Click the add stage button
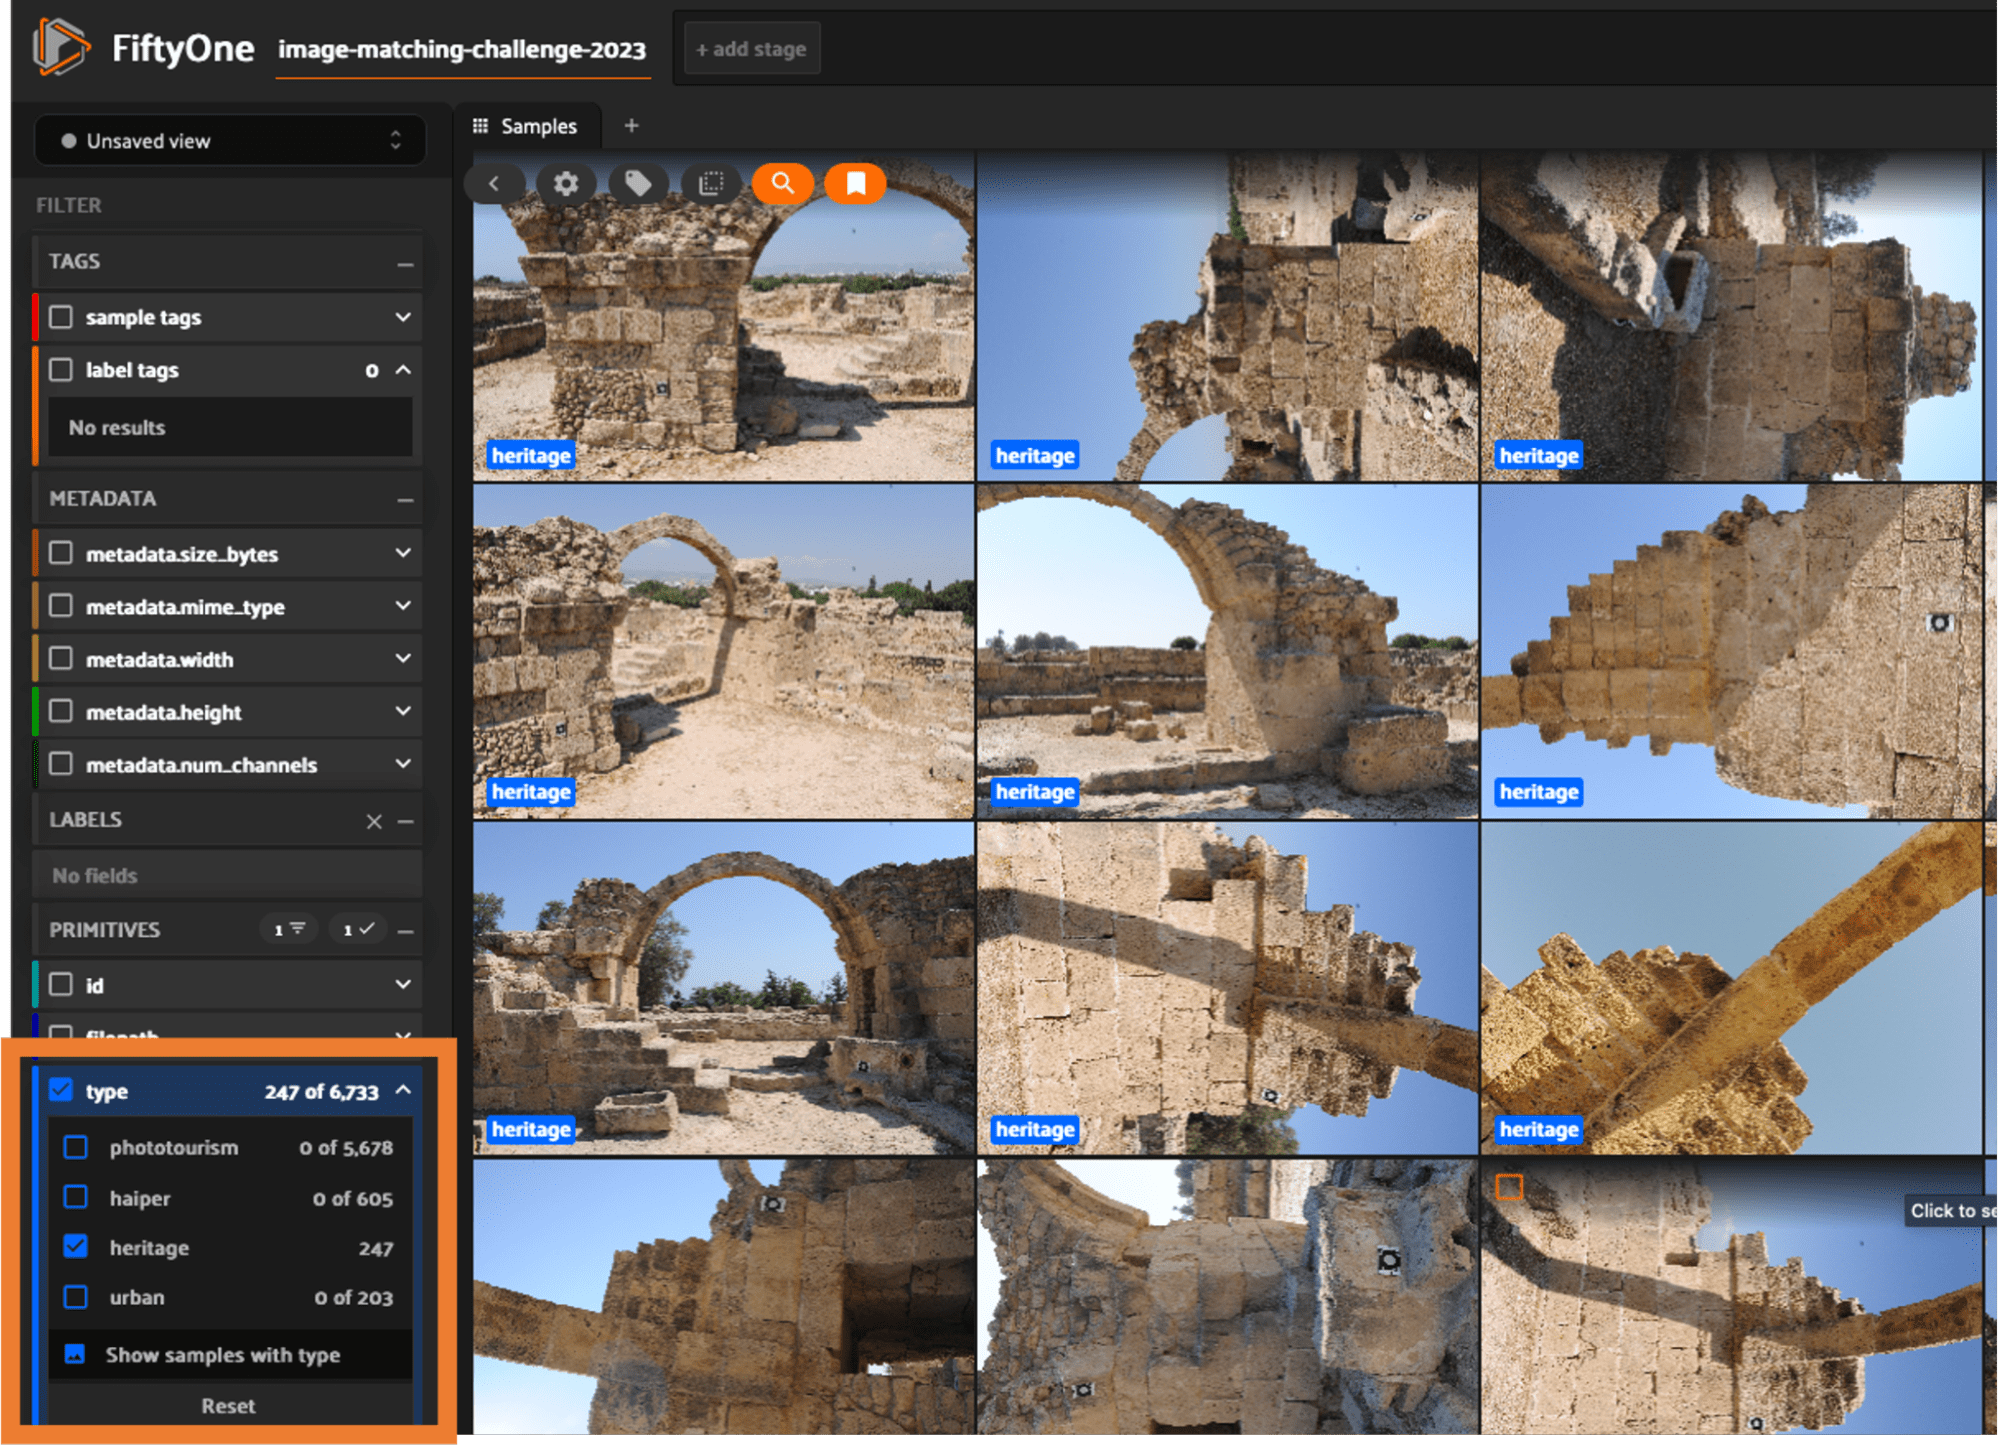 pos(751,49)
